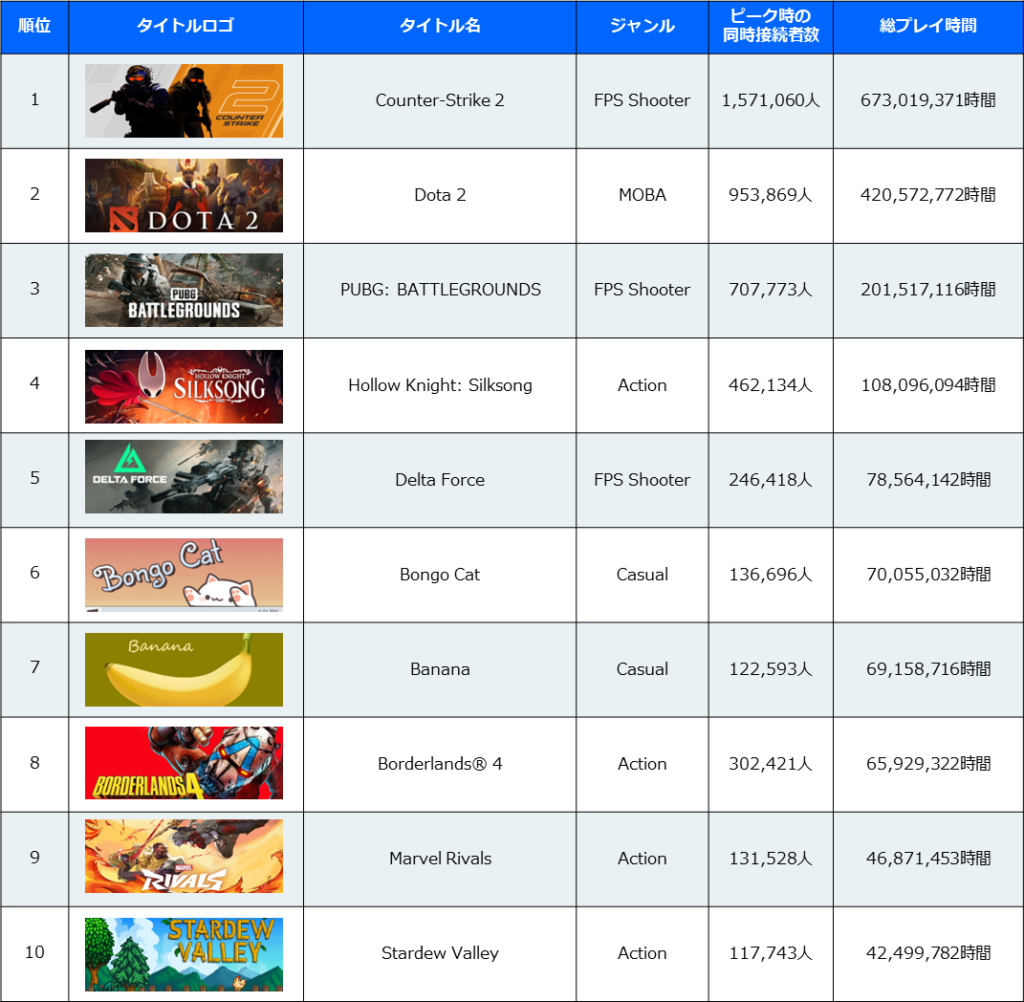Click the Hollow Knight Silksong logo
The width and height of the screenshot is (1024, 1002).
pos(184,386)
